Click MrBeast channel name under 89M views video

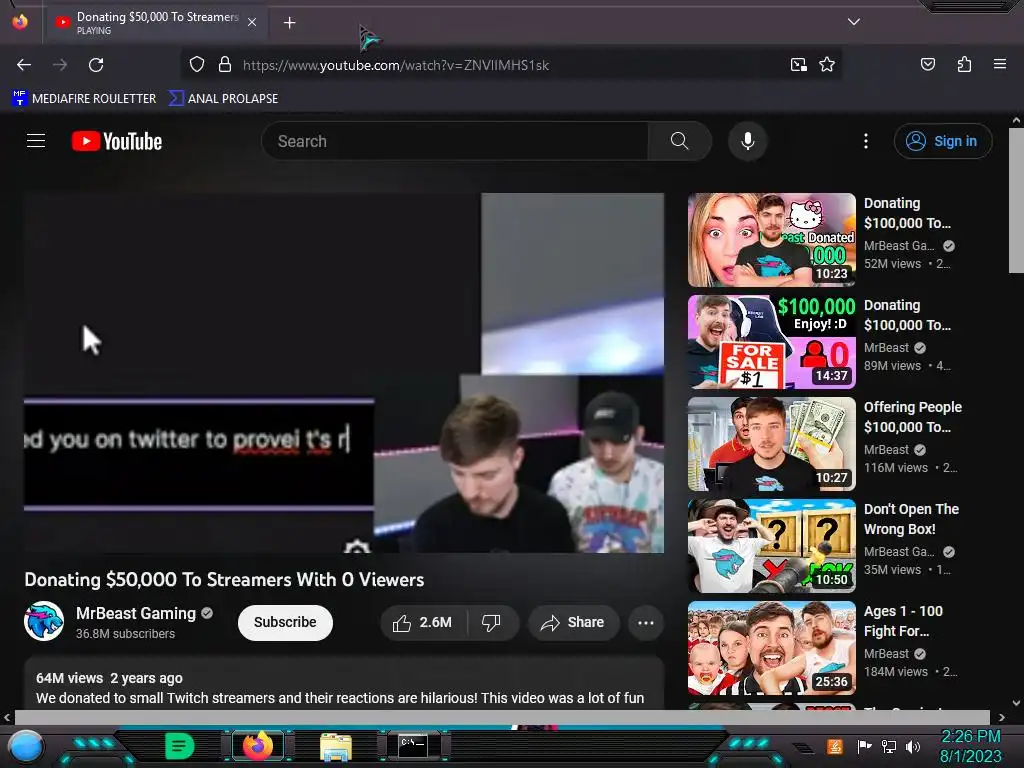click(x=886, y=347)
